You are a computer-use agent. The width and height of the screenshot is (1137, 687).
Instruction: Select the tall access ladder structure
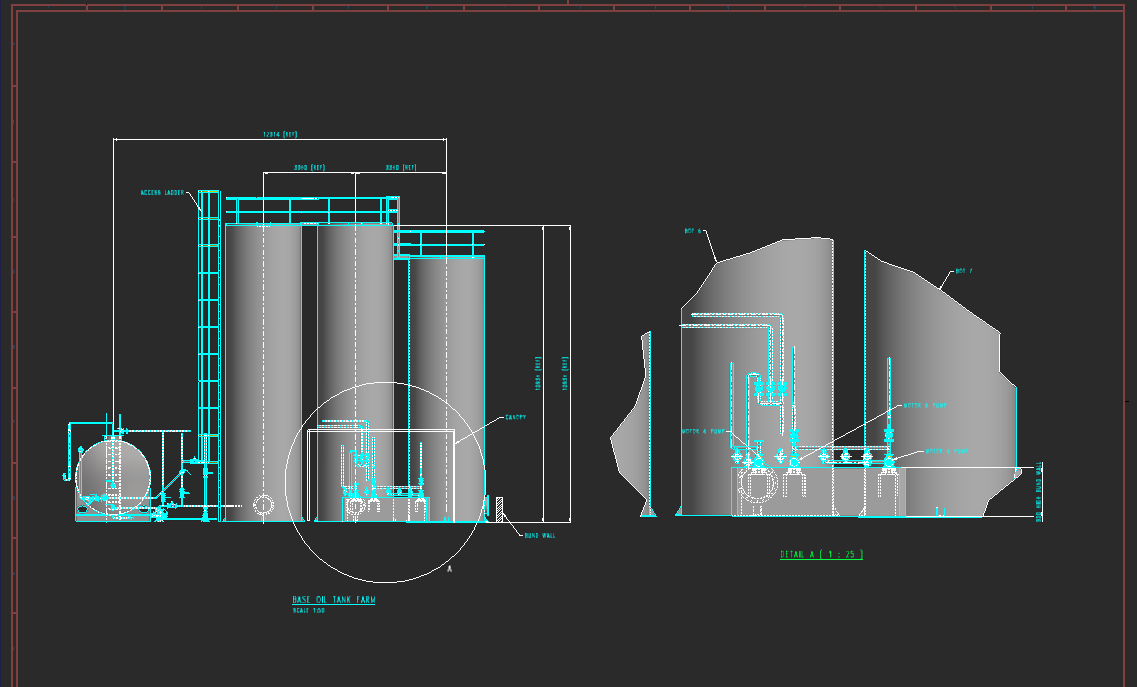[x=208, y=350]
